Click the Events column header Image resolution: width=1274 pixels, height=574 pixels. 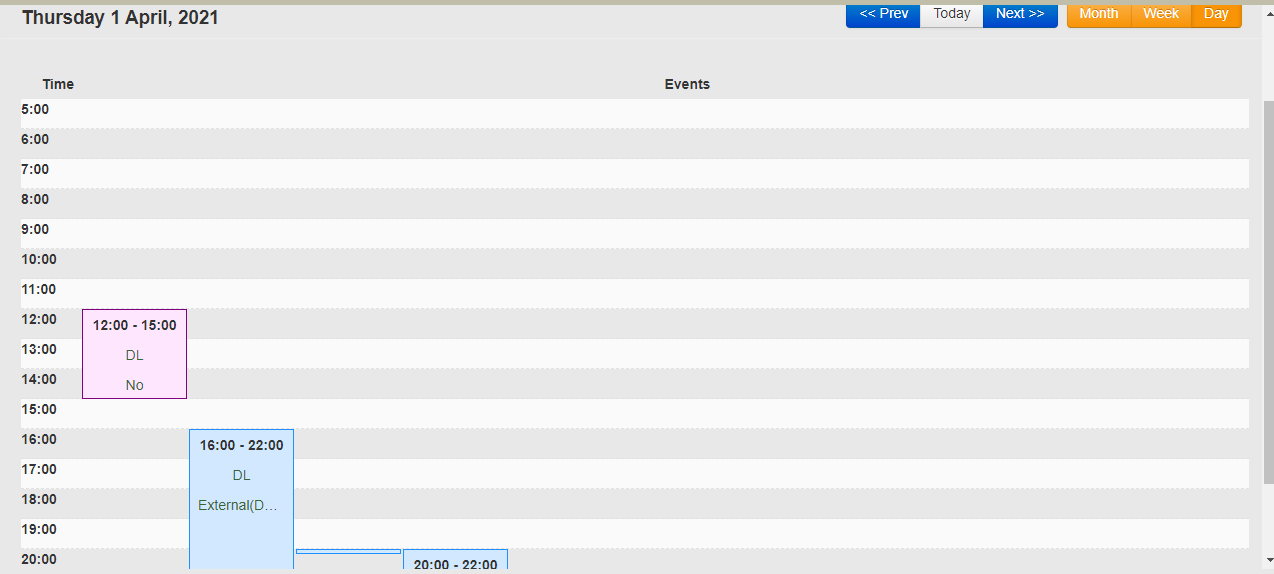click(x=687, y=84)
